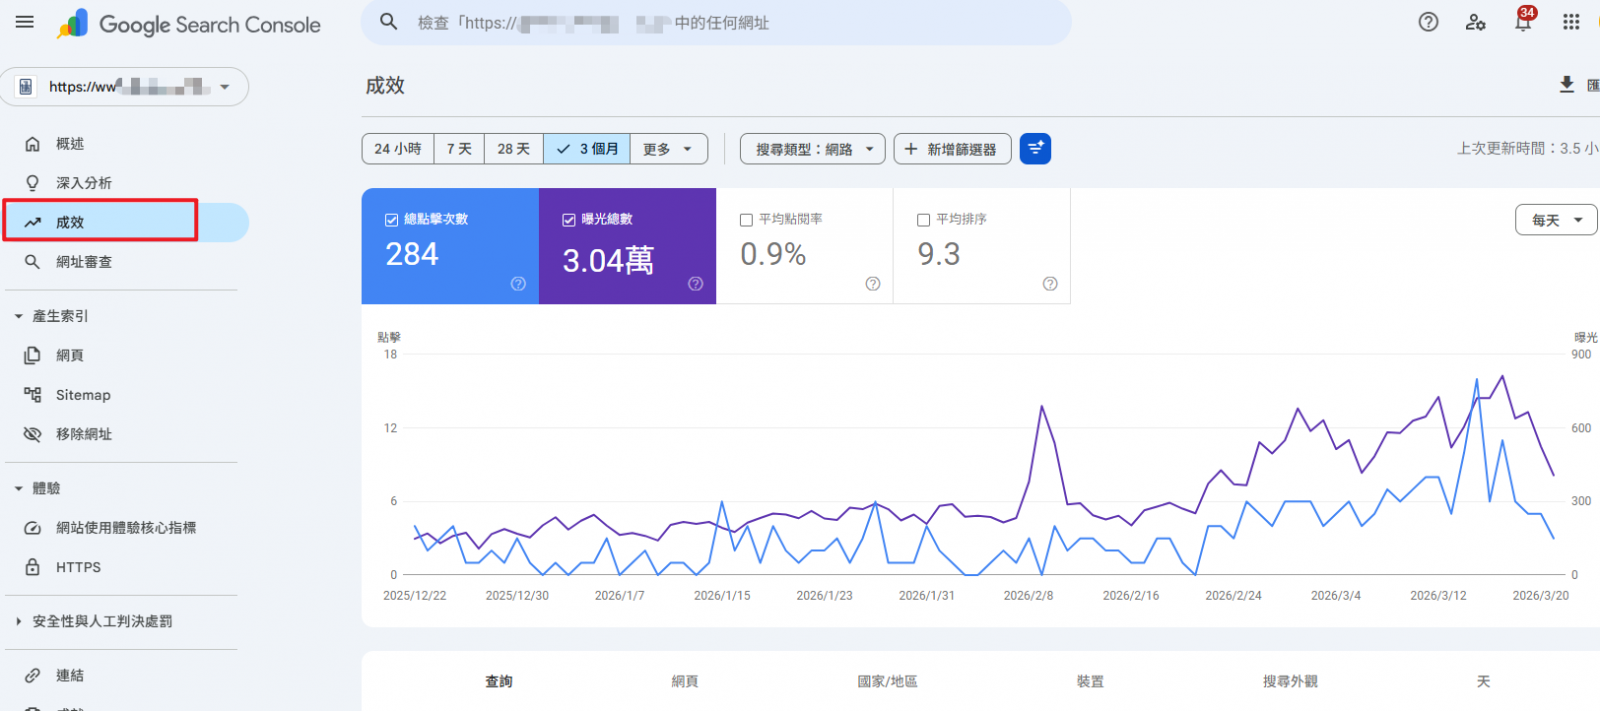Open 搜尋類型：網路 filter dropdown

click(813, 149)
